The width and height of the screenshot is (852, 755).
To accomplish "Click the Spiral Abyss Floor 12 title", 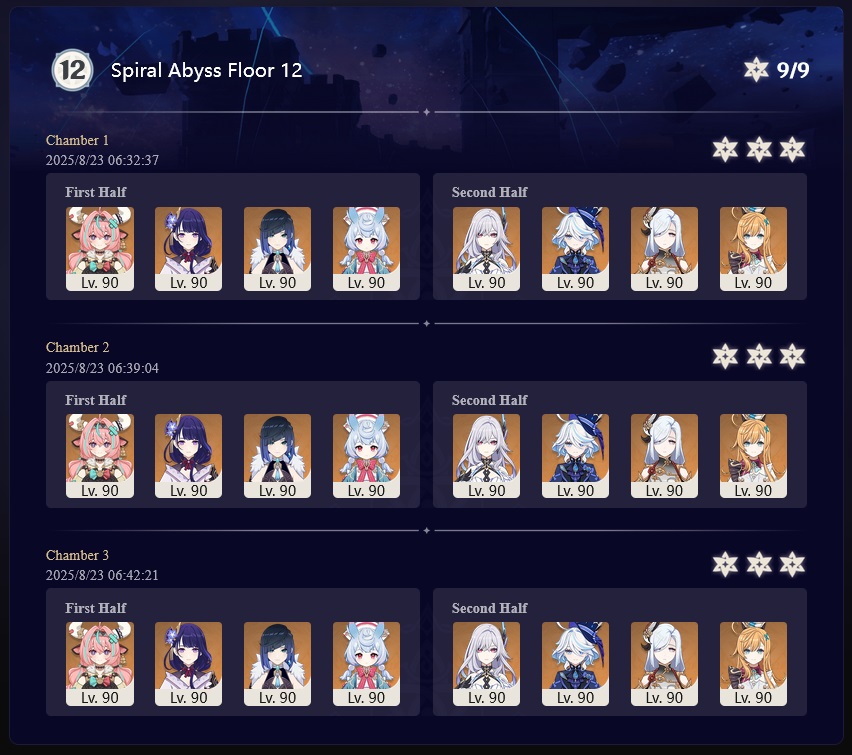I will pyautogui.click(x=206, y=70).
